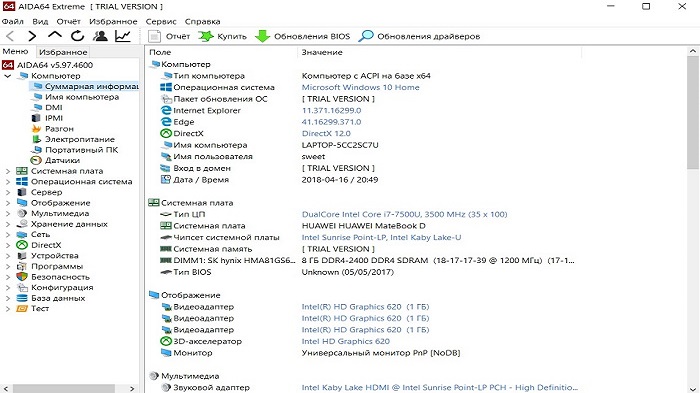The height and width of the screenshot is (393, 700).
Task: Expand the Устройства tree node
Action: (7, 256)
